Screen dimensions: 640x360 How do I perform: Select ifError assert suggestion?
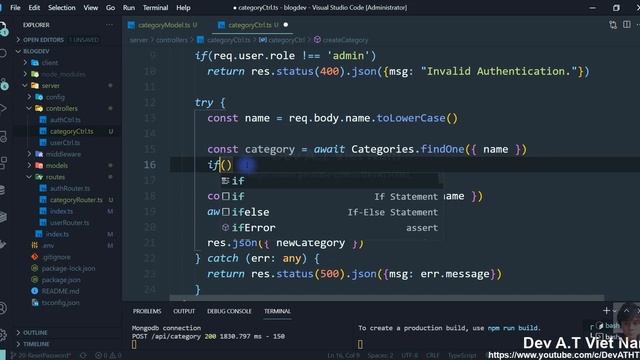click(331, 227)
